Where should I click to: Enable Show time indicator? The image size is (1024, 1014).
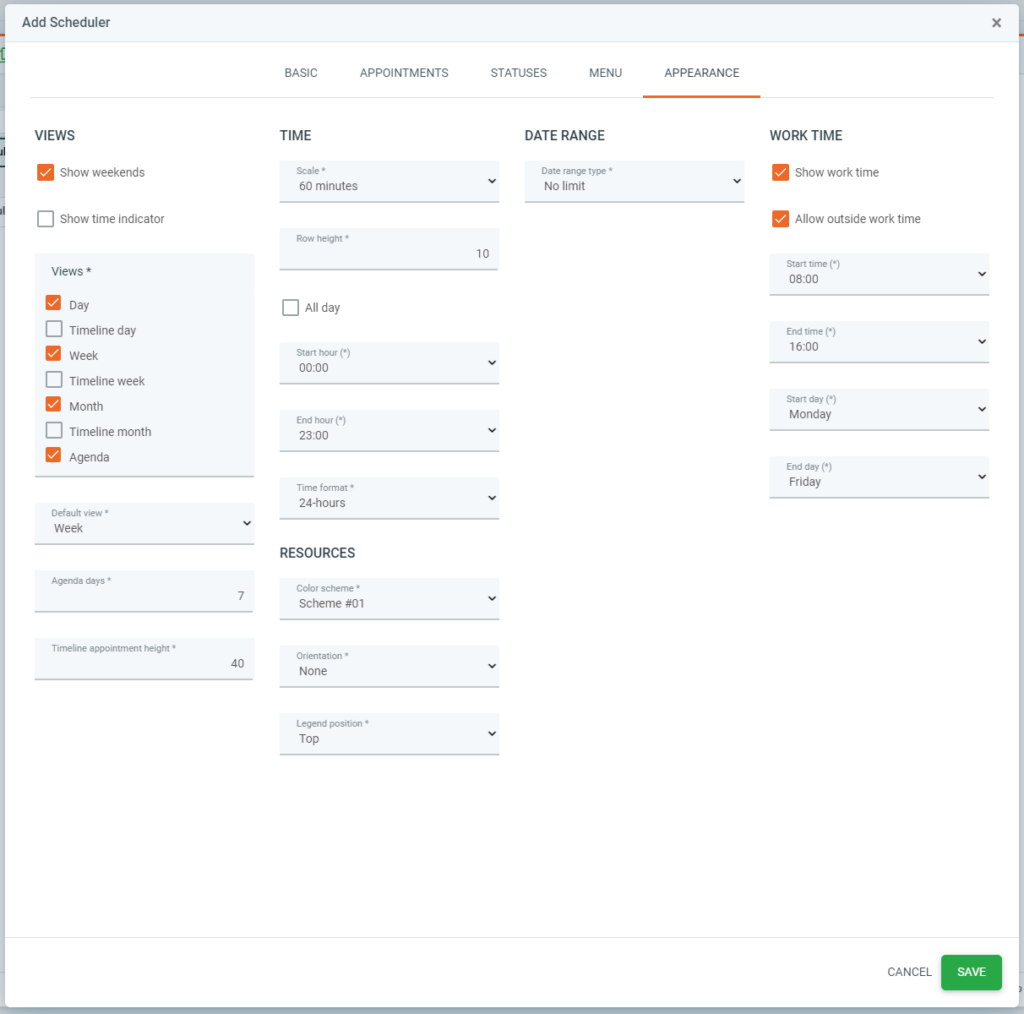46,219
